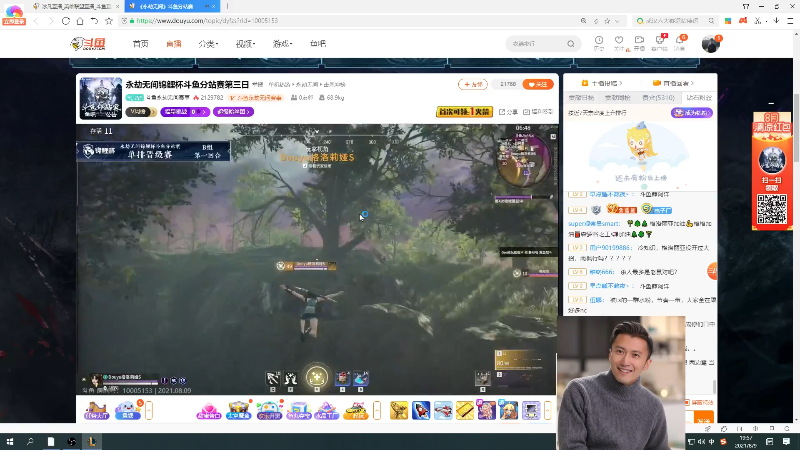Select the blonde character gift

pos(509,410)
